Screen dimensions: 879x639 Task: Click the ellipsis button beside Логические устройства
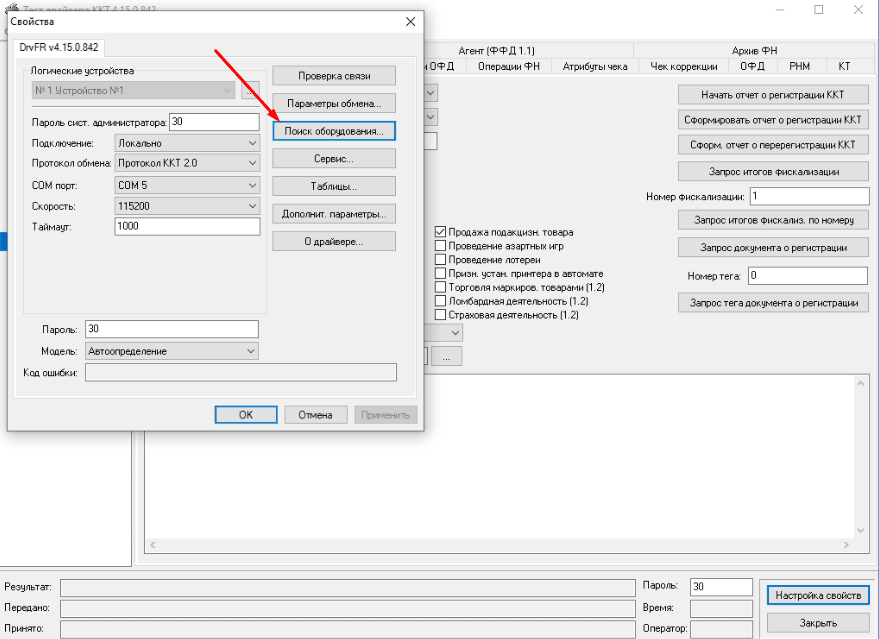coord(250,92)
